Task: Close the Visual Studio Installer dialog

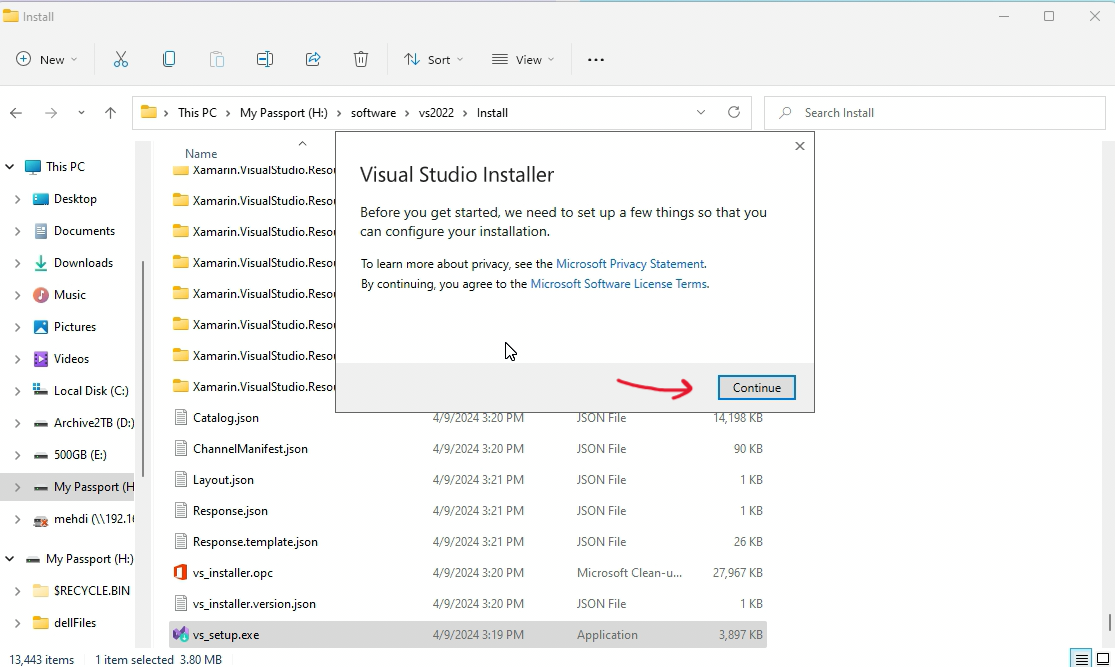Action: tap(799, 146)
